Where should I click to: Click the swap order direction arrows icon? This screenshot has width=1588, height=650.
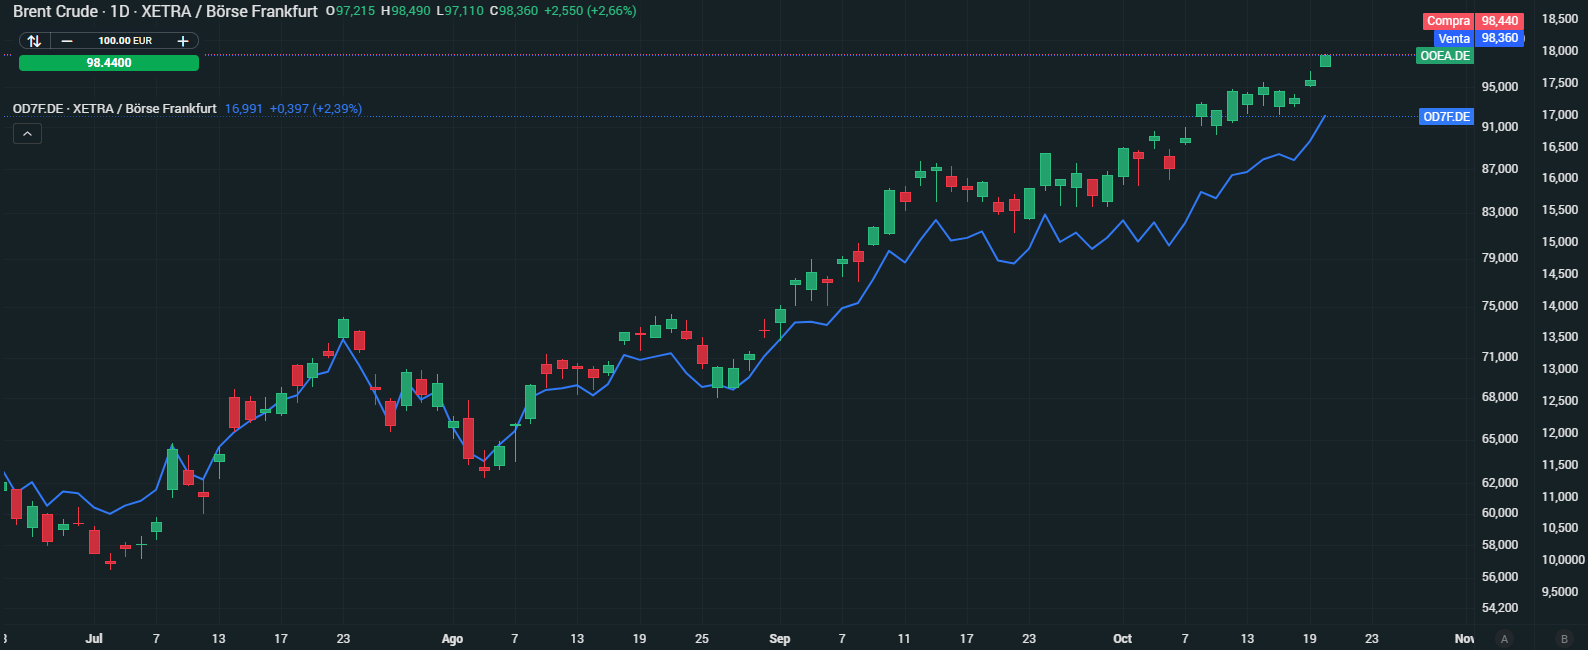tap(34, 41)
